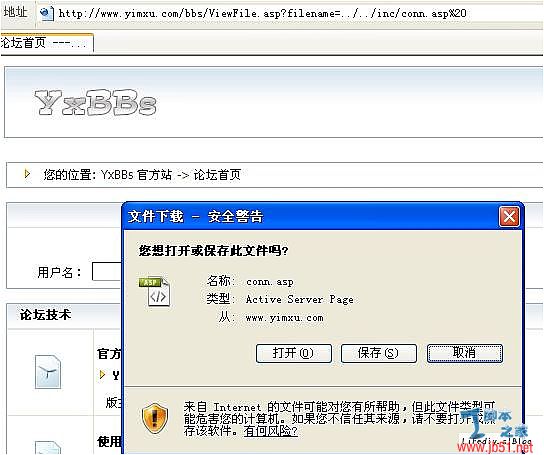Click the 论坛技术 section header

tap(45, 315)
